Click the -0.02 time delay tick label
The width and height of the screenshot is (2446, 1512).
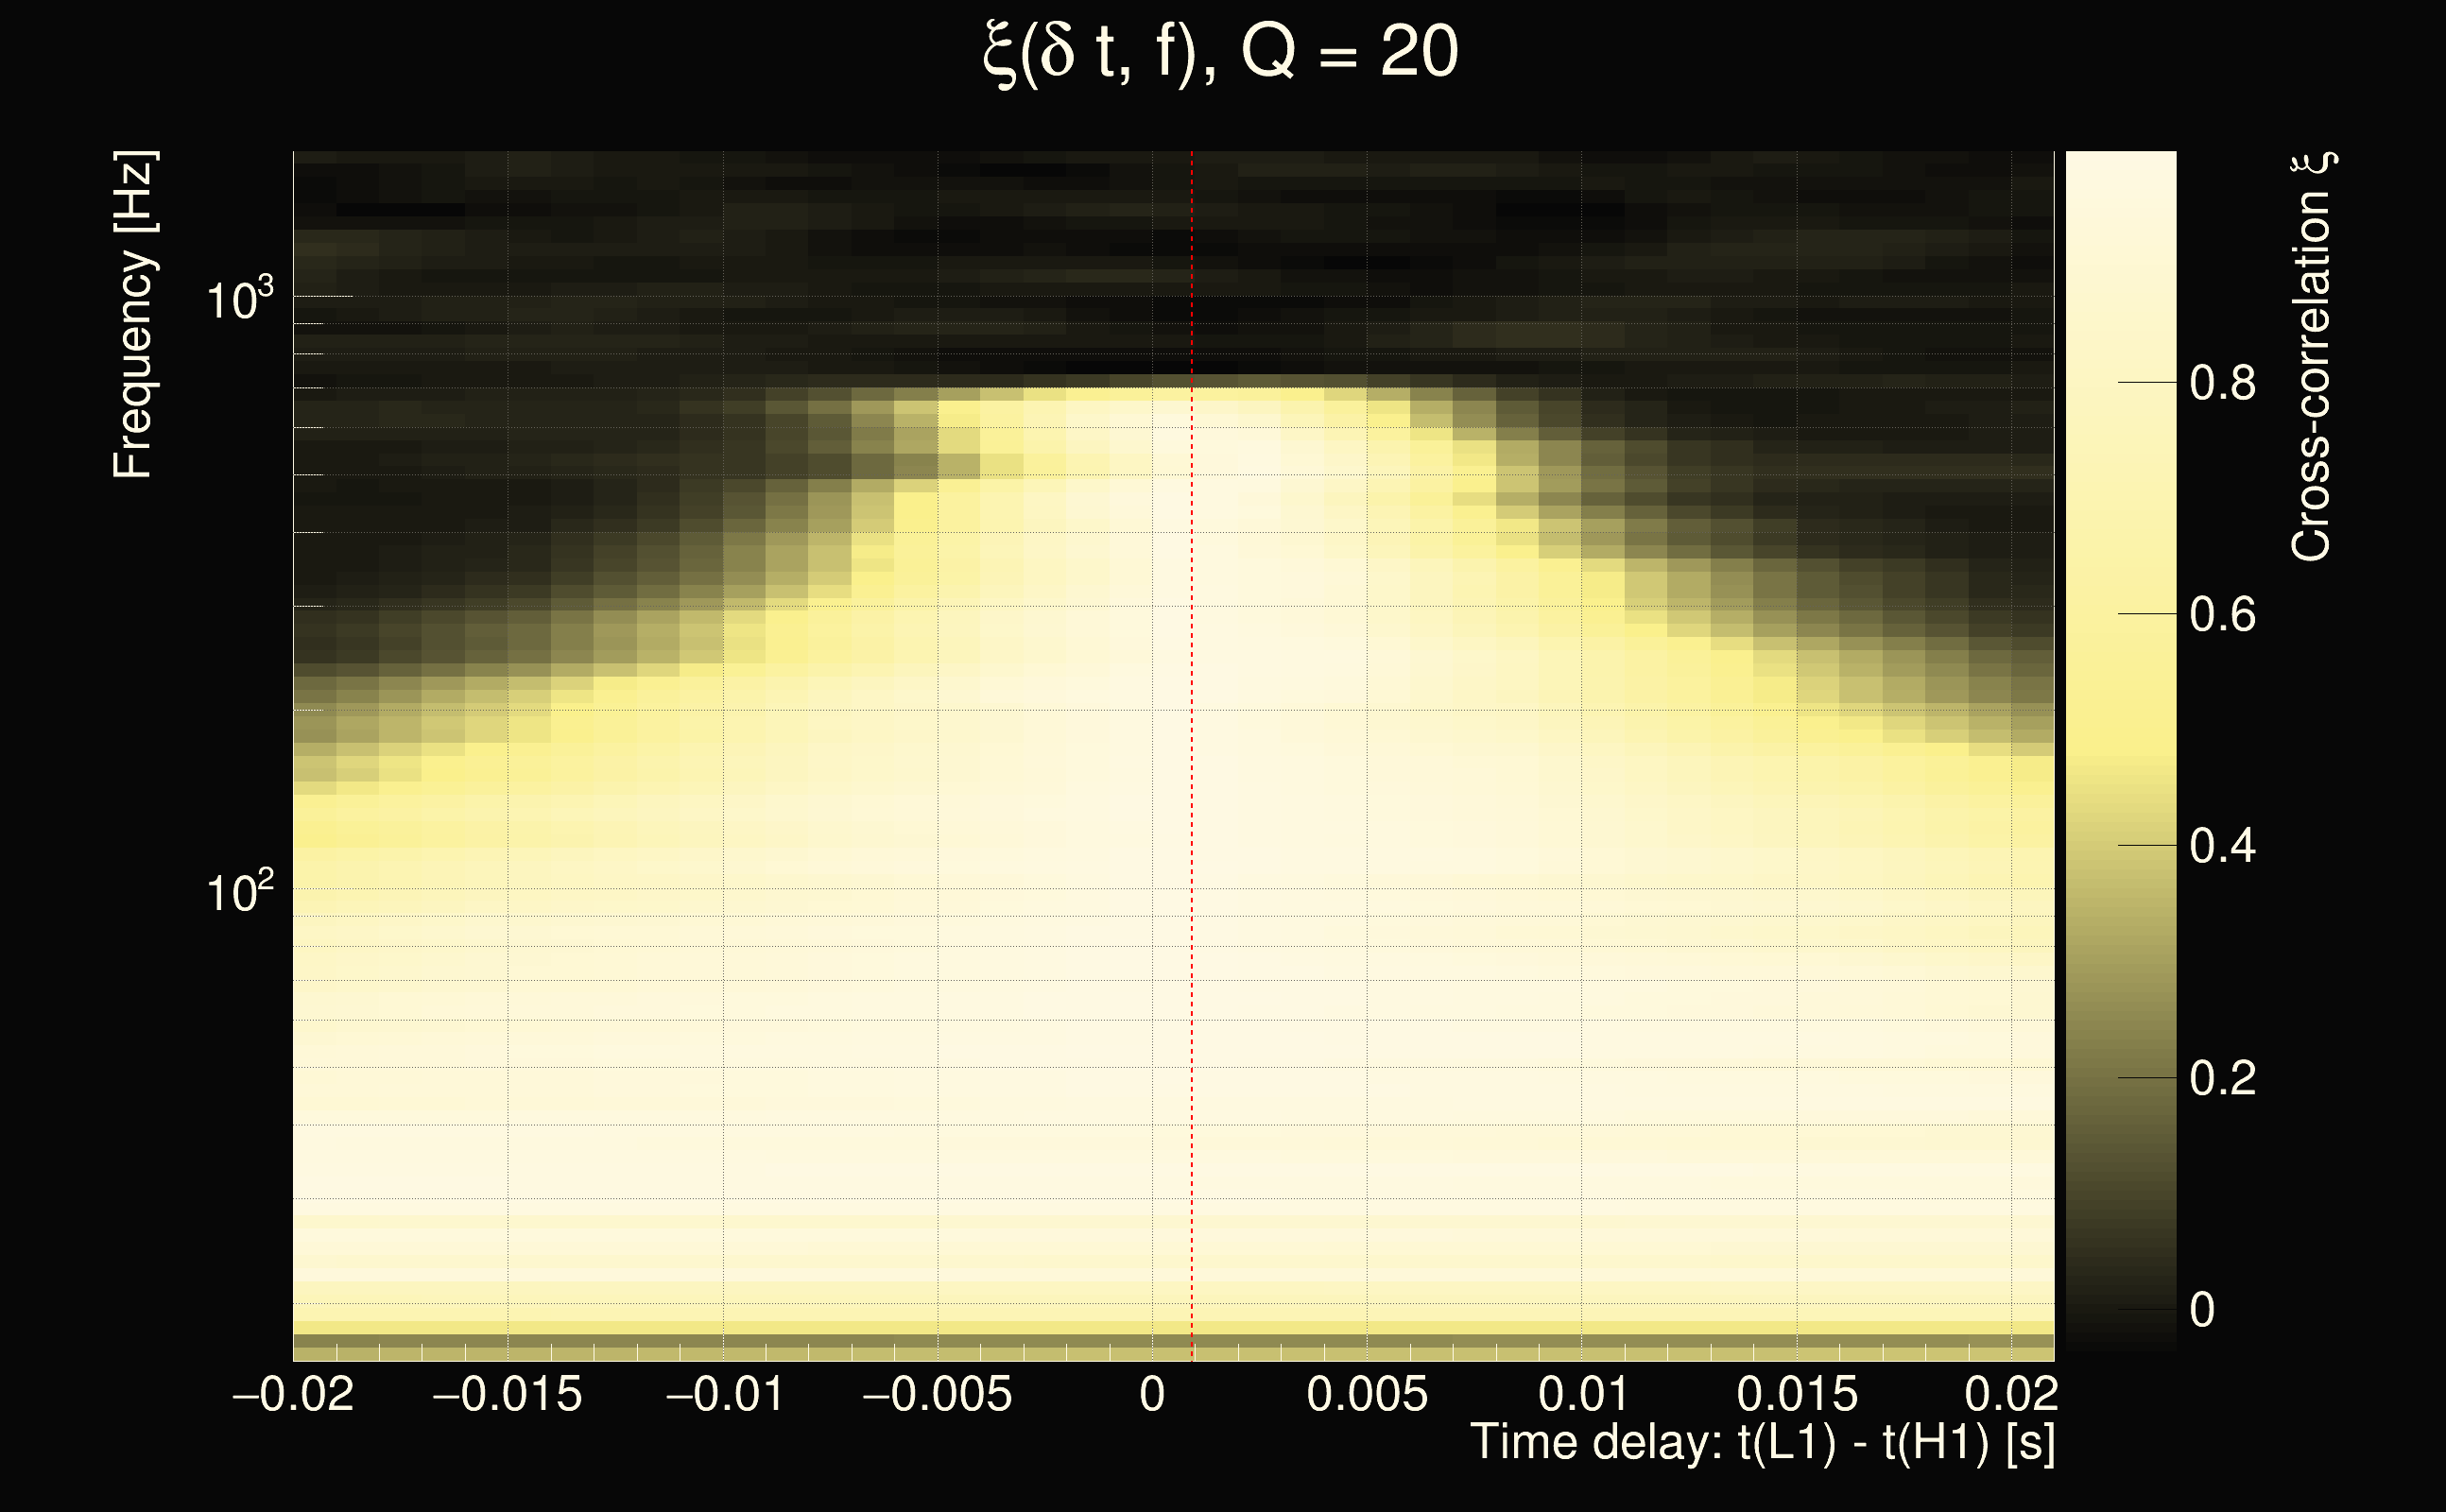[x=293, y=1394]
